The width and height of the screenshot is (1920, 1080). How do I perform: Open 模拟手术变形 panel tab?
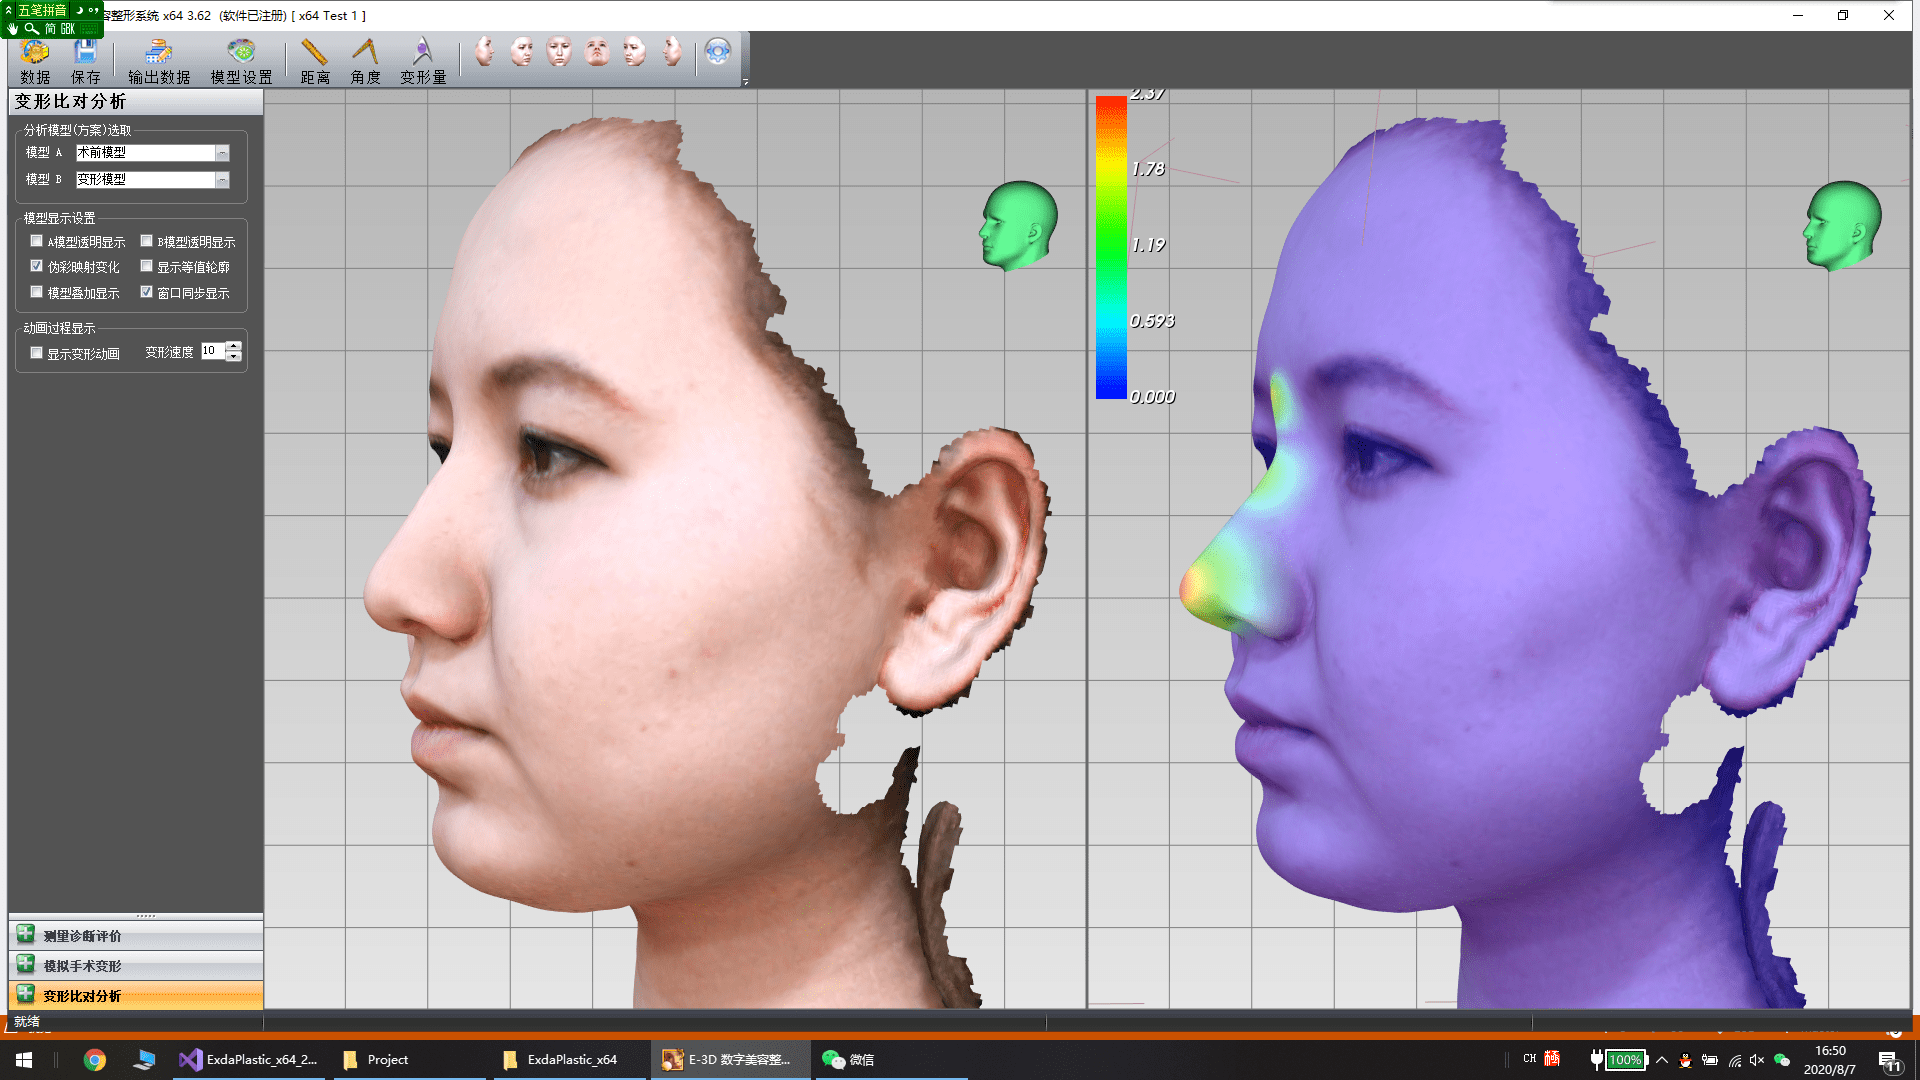point(82,966)
